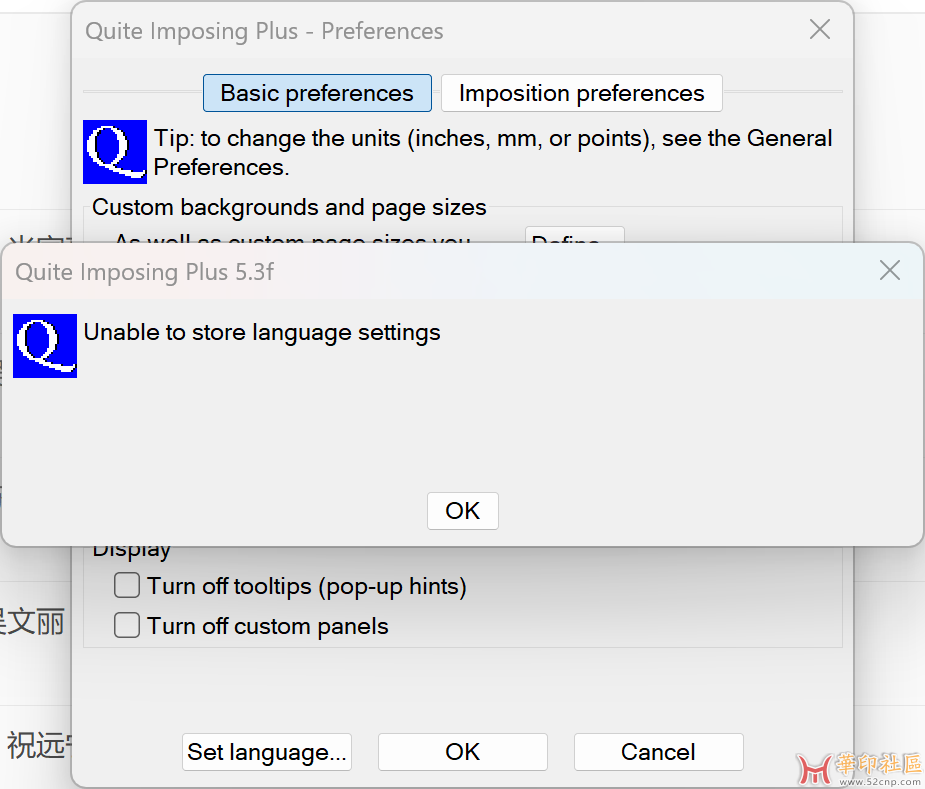Click OK in the 'Unable to store language settings' dialog
Screen dimensions: 925x789
tap(462, 511)
